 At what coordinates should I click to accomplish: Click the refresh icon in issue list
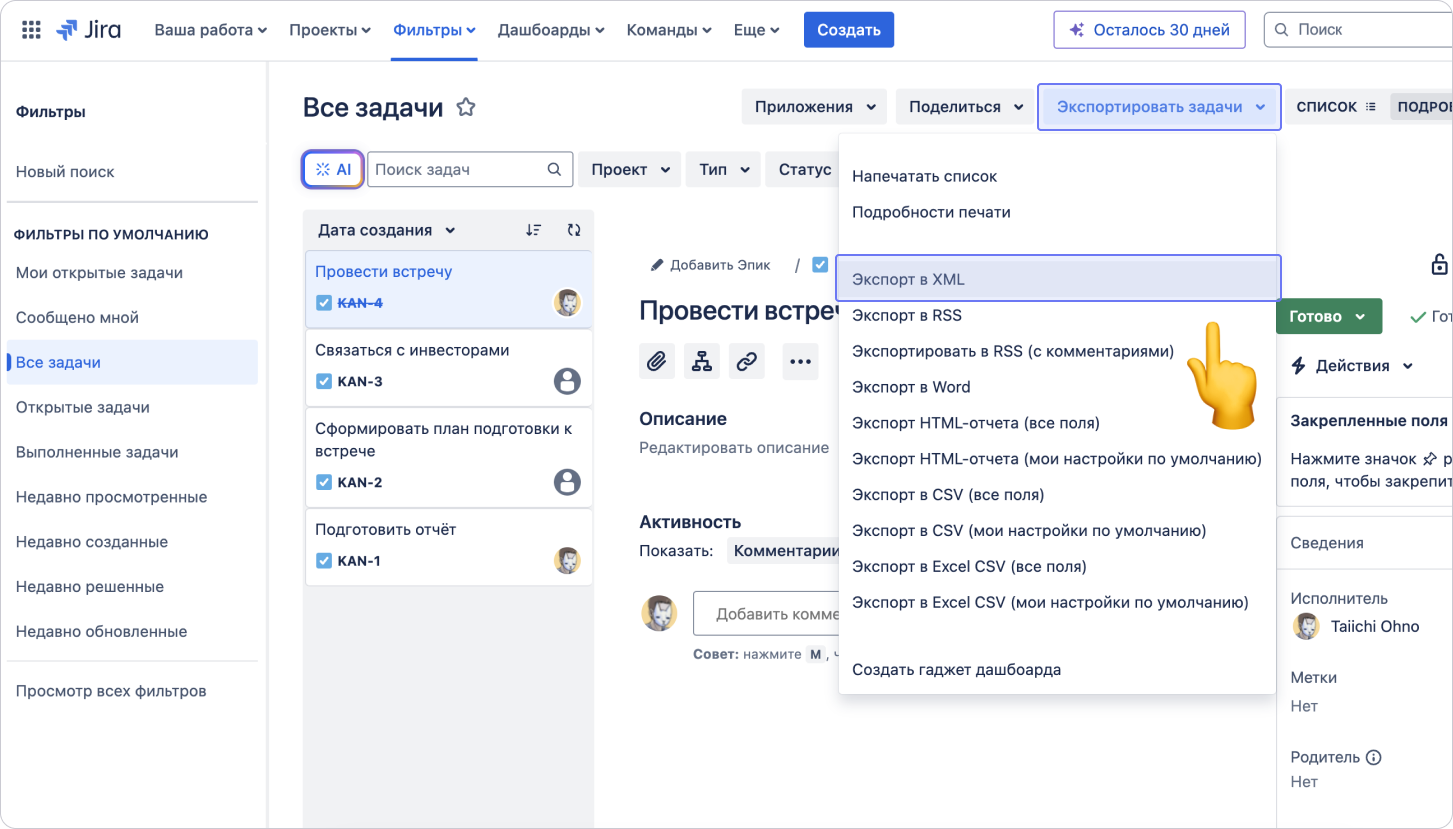tap(573, 230)
